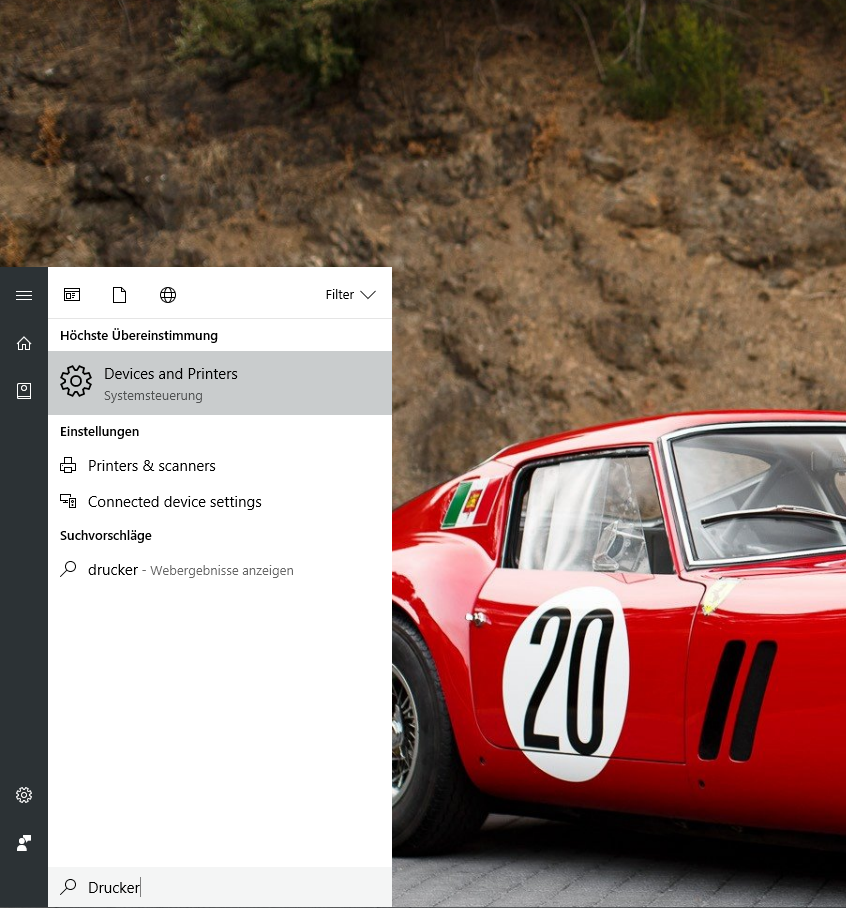The height and width of the screenshot is (908, 846).
Task: Click the printer icon beside Printers & scanners
Action: pos(68,465)
